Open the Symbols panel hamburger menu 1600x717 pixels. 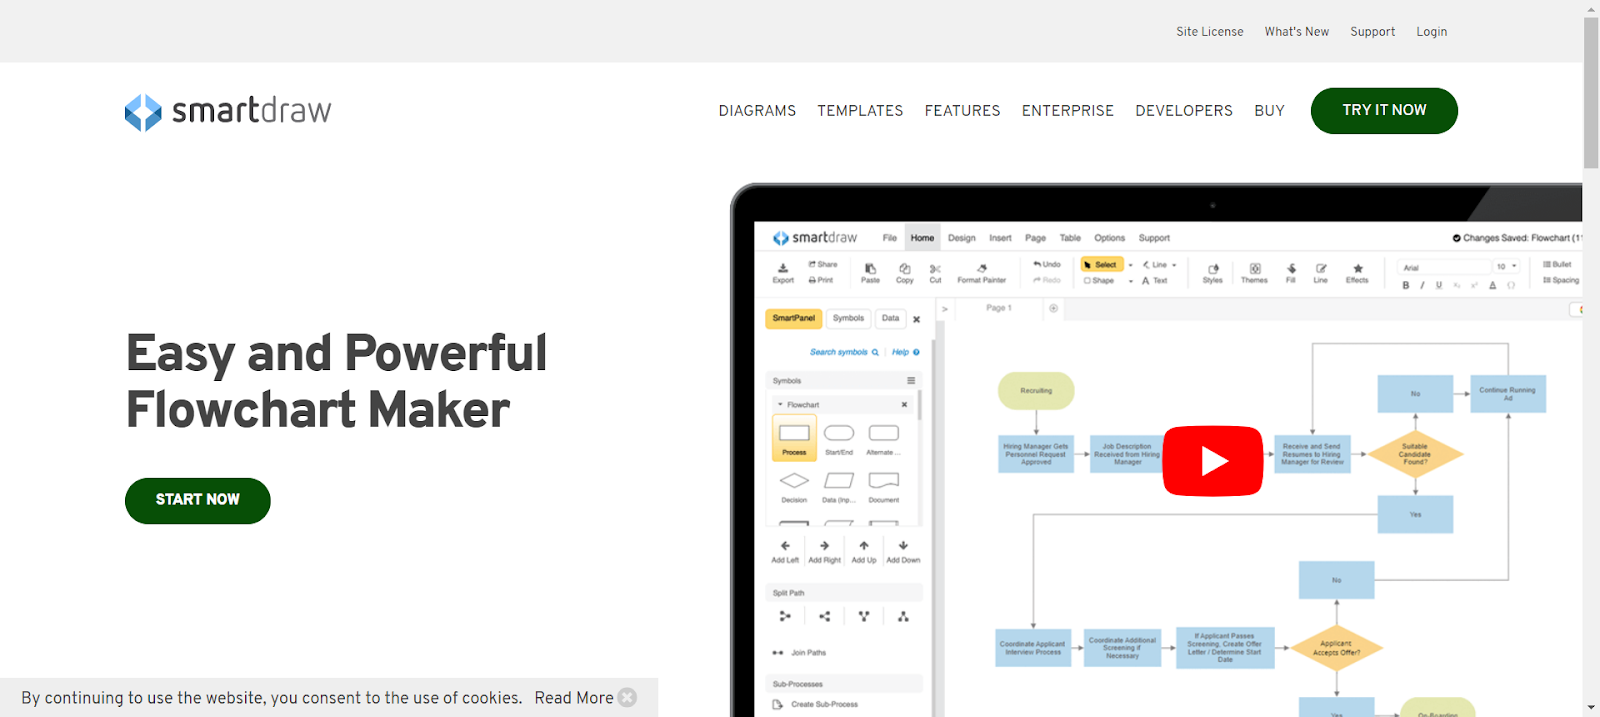(911, 381)
